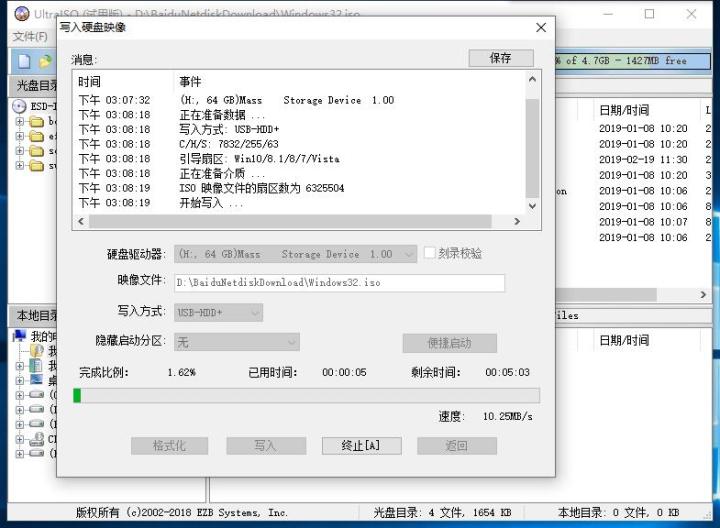Click the date entry 2019-01-08 10:07
The height and width of the screenshot is (528, 720).
pyautogui.click(x=643, y=222)
